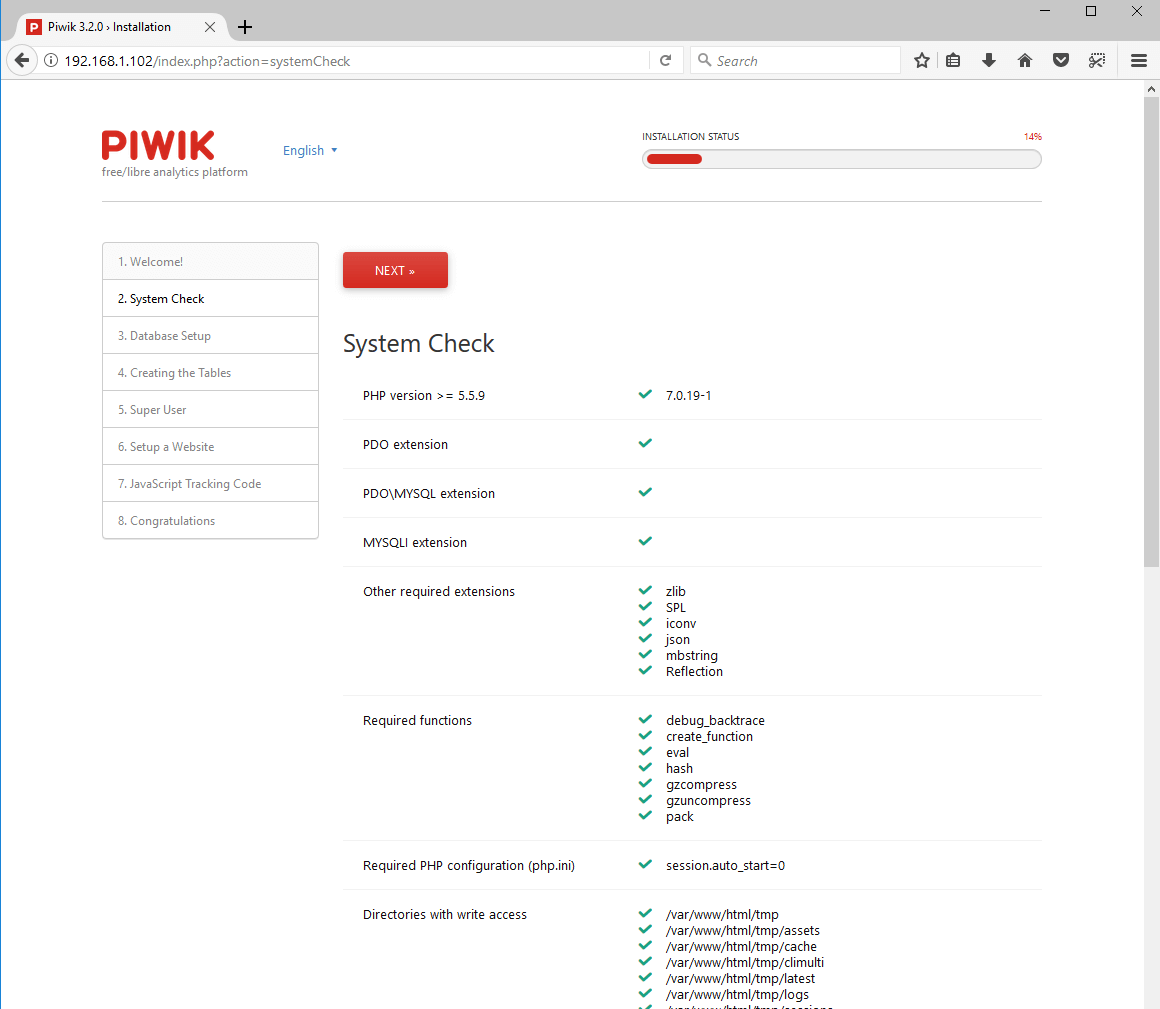The width and height of the screenshot is (1160, 1009).
Task: Close the Piwik Installation tab
Action: [210, 27]
